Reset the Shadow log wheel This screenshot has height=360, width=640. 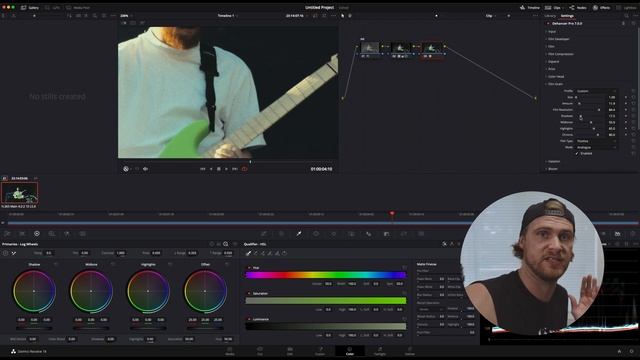click(56, 264)
